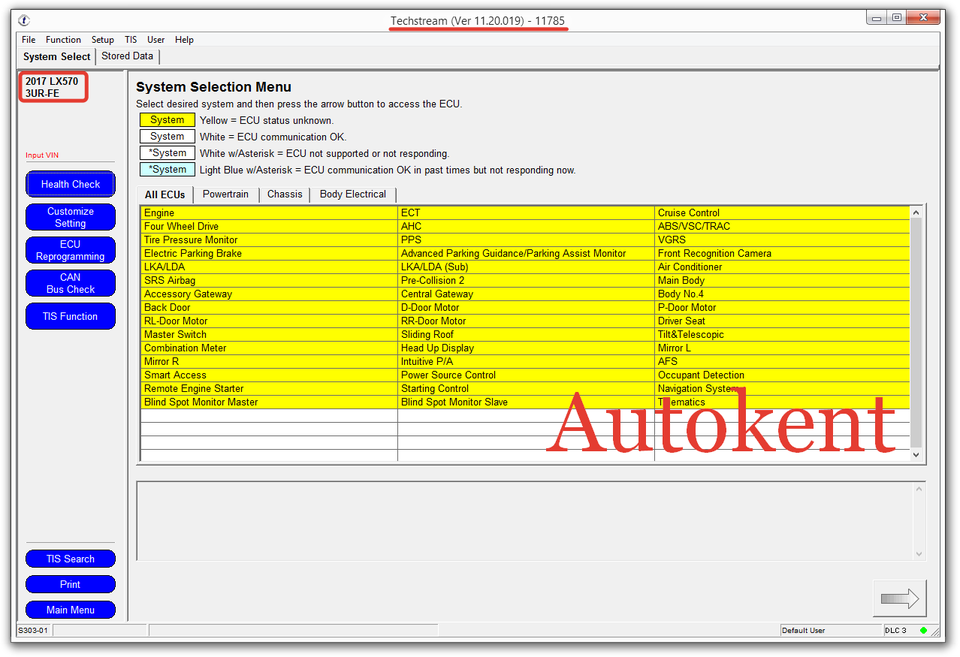Select the PPS system
Screen dimensions: 960x657
(x=526, y=239)
